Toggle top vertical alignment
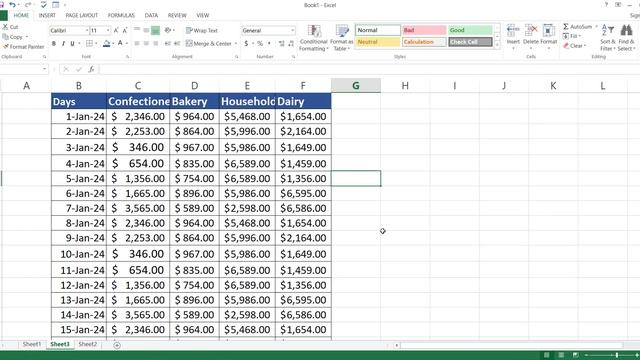 [137, 30]
